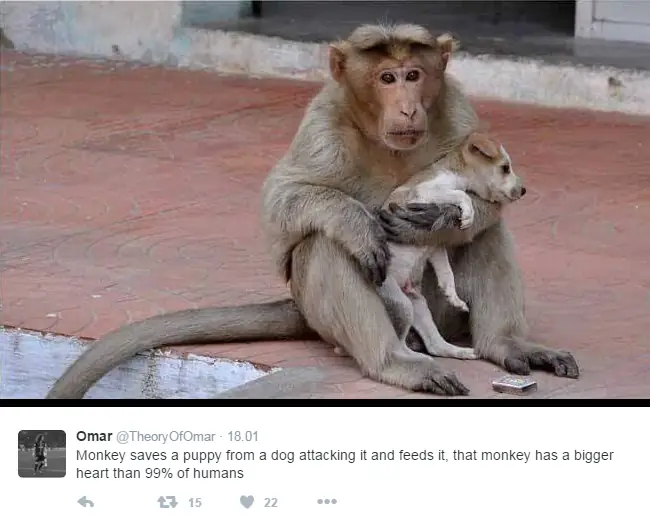Click the 18.01 tweet timestamp

pyautogui.click(x=243, y=436)
